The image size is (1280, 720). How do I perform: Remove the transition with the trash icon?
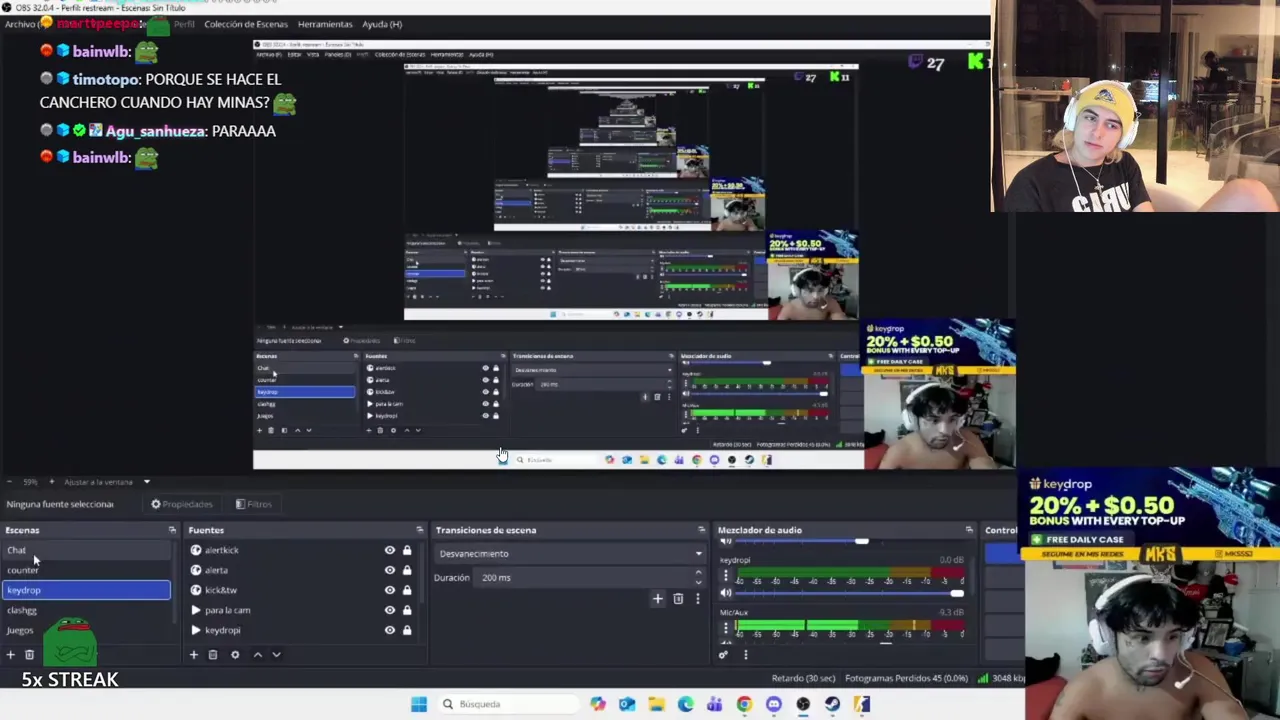tap(678, 599)
